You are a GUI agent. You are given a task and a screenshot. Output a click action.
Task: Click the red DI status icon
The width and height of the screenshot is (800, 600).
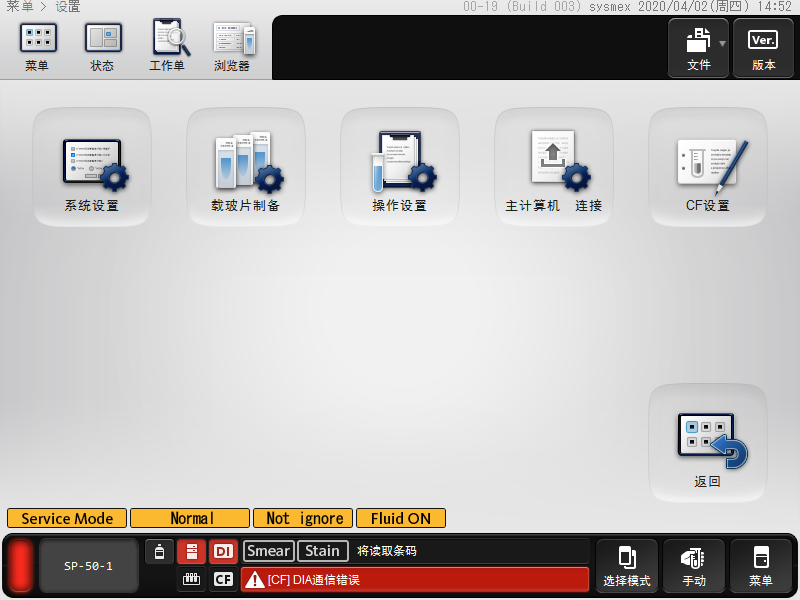(223, 551)
